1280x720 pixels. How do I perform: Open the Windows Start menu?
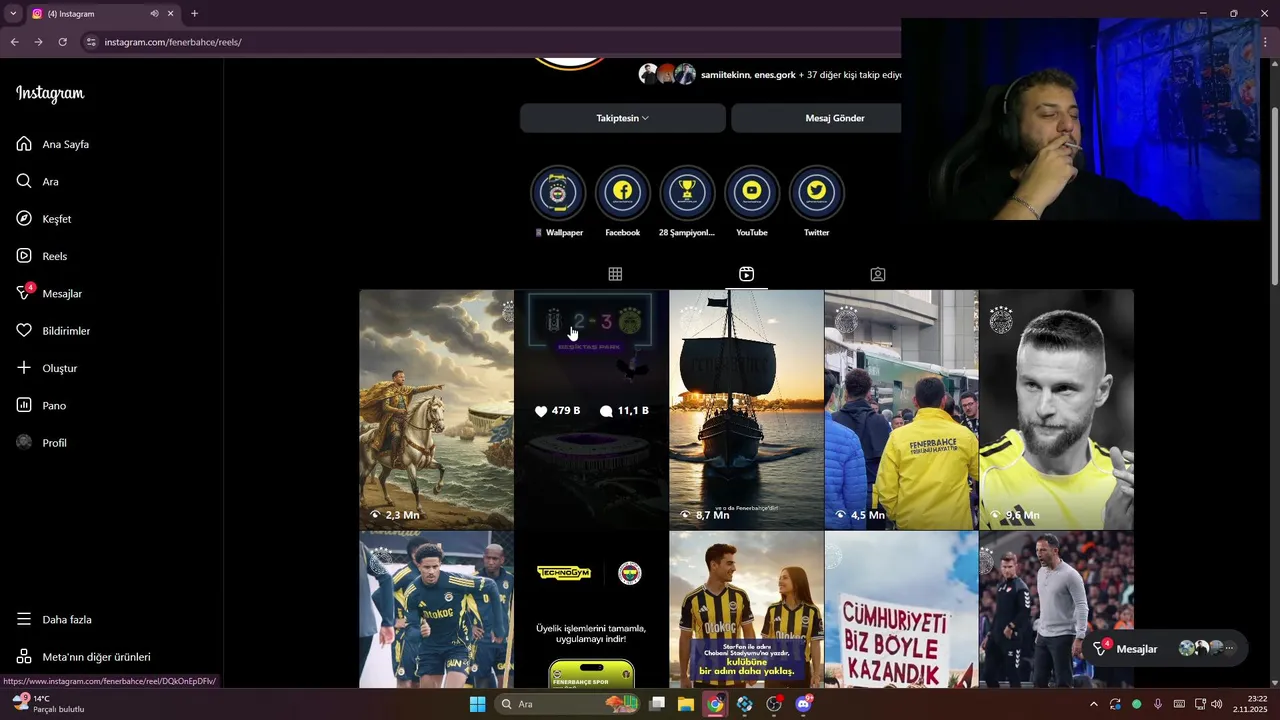coord(477,704)
